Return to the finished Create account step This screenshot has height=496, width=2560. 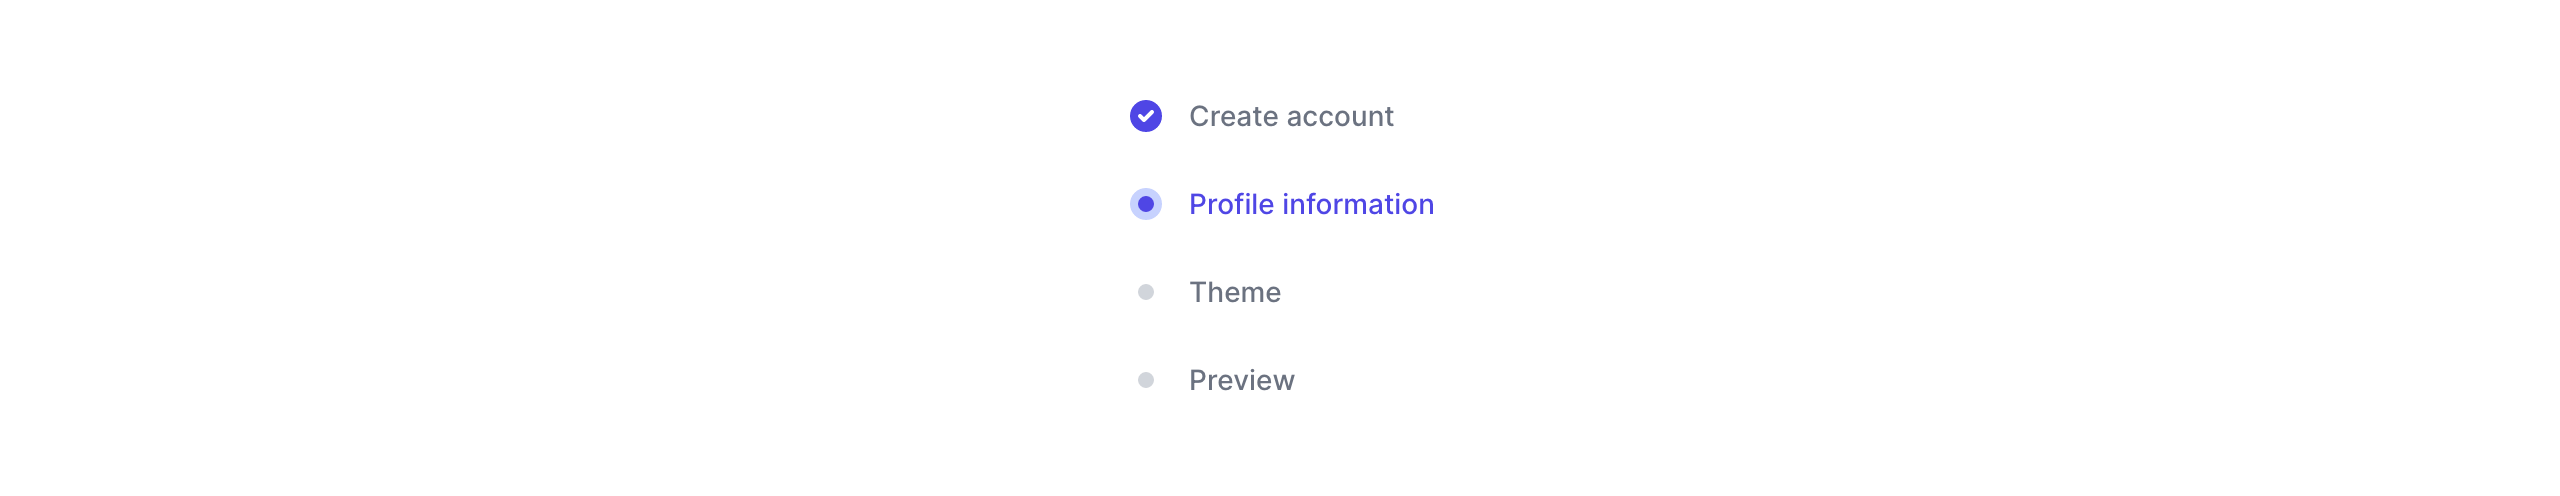tap(1290, 116)
